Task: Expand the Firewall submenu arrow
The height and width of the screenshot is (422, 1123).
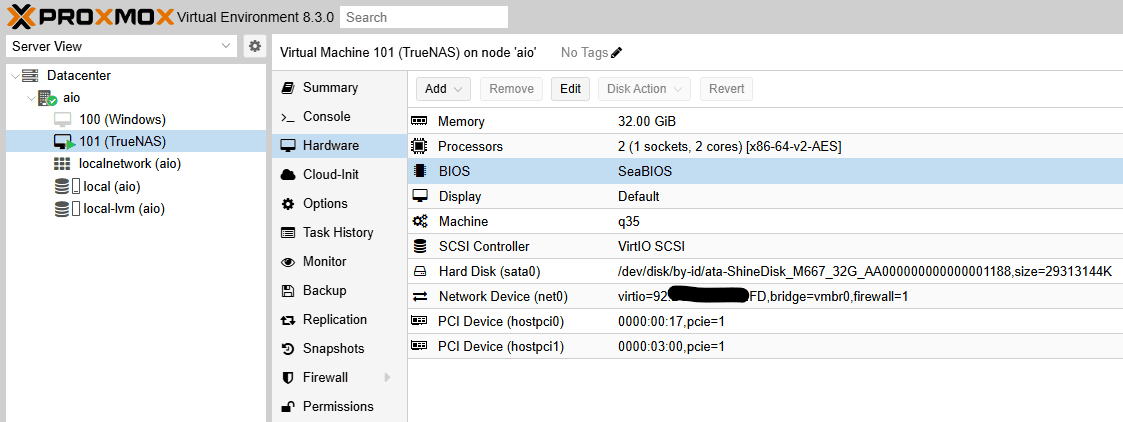Action: pyautogui.click(x=387, y=378)
